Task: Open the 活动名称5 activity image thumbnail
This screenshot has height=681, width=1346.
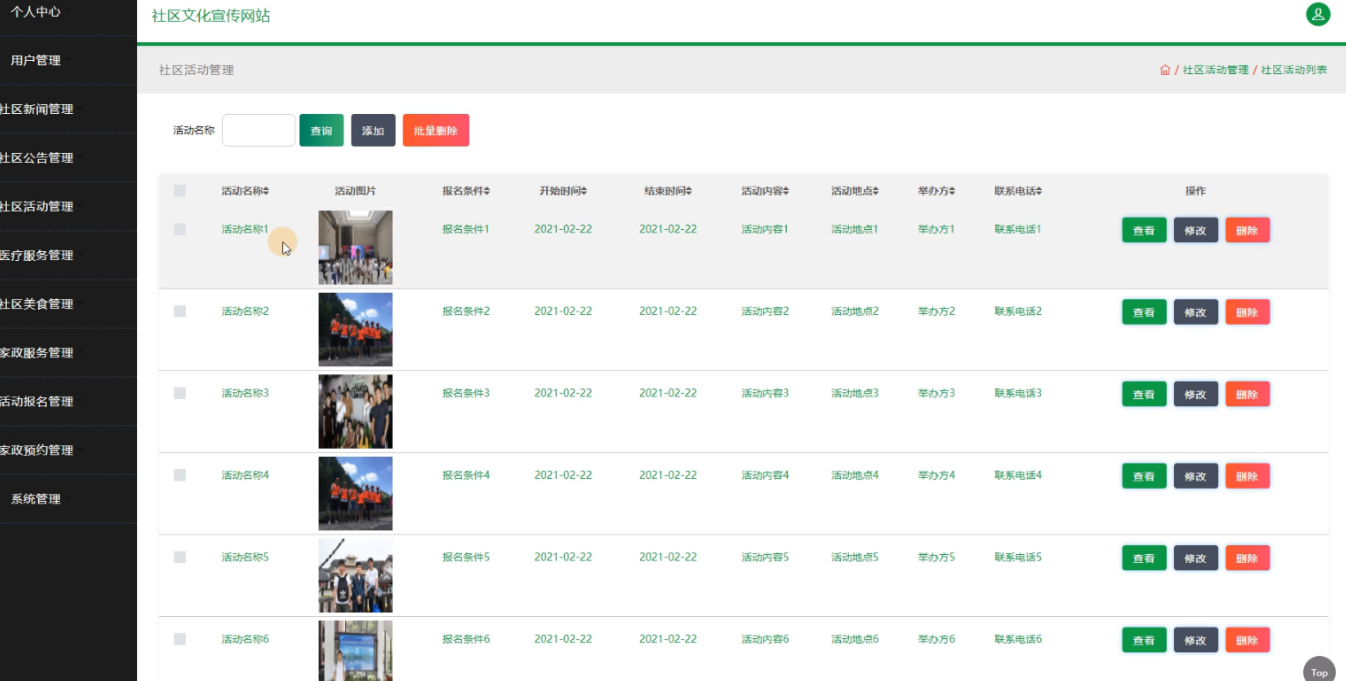Action: 355,575
